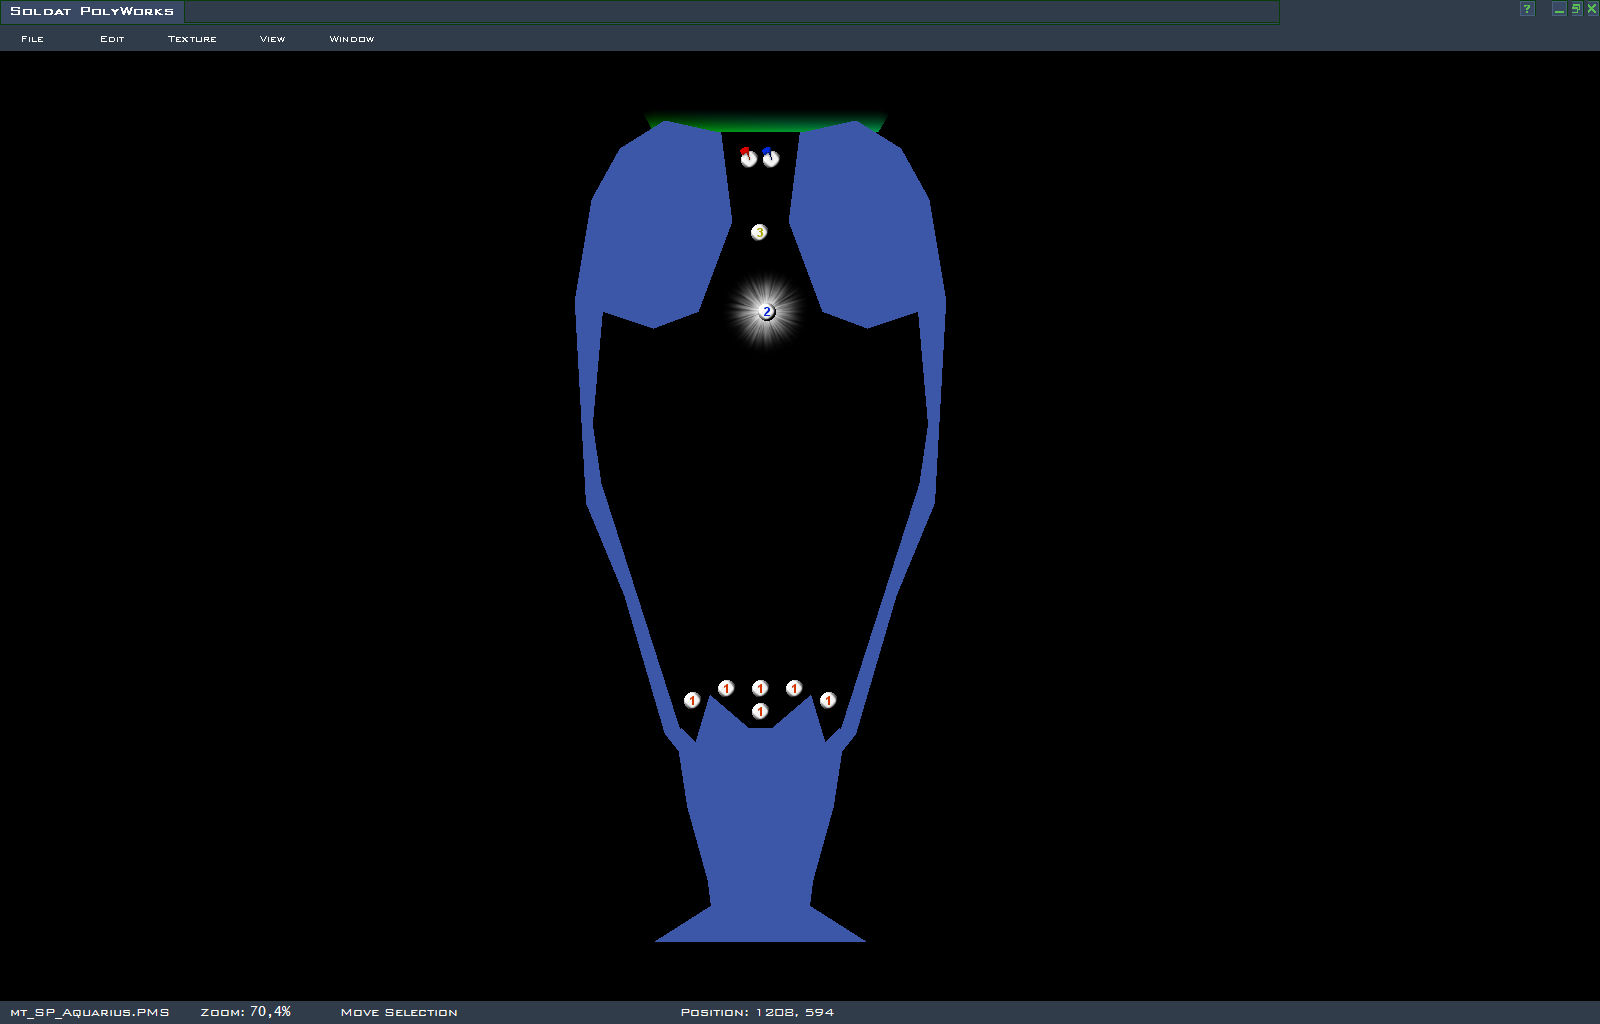Viewport: 1600px width, 1024px height.
Task: Click the Move Selection status text
Action: coord(398,1012)
